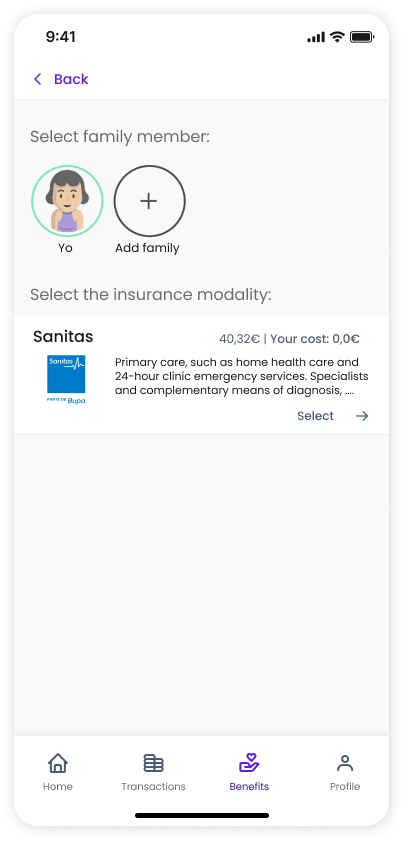
Task: Switch to the Transactions tab label
Action: (154, 787)
